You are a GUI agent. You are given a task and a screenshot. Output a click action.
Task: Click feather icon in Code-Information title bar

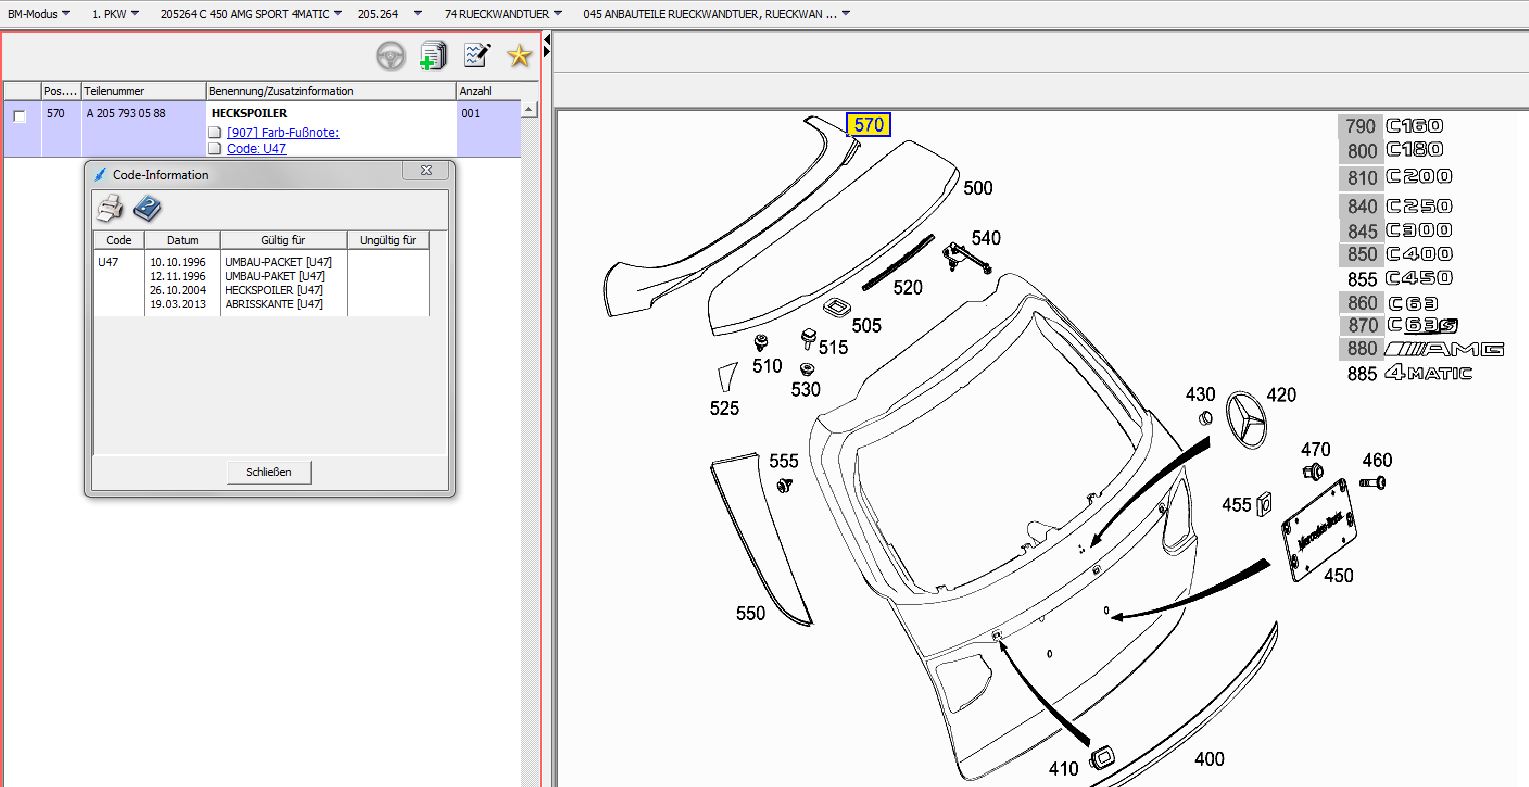click(100, 174)
